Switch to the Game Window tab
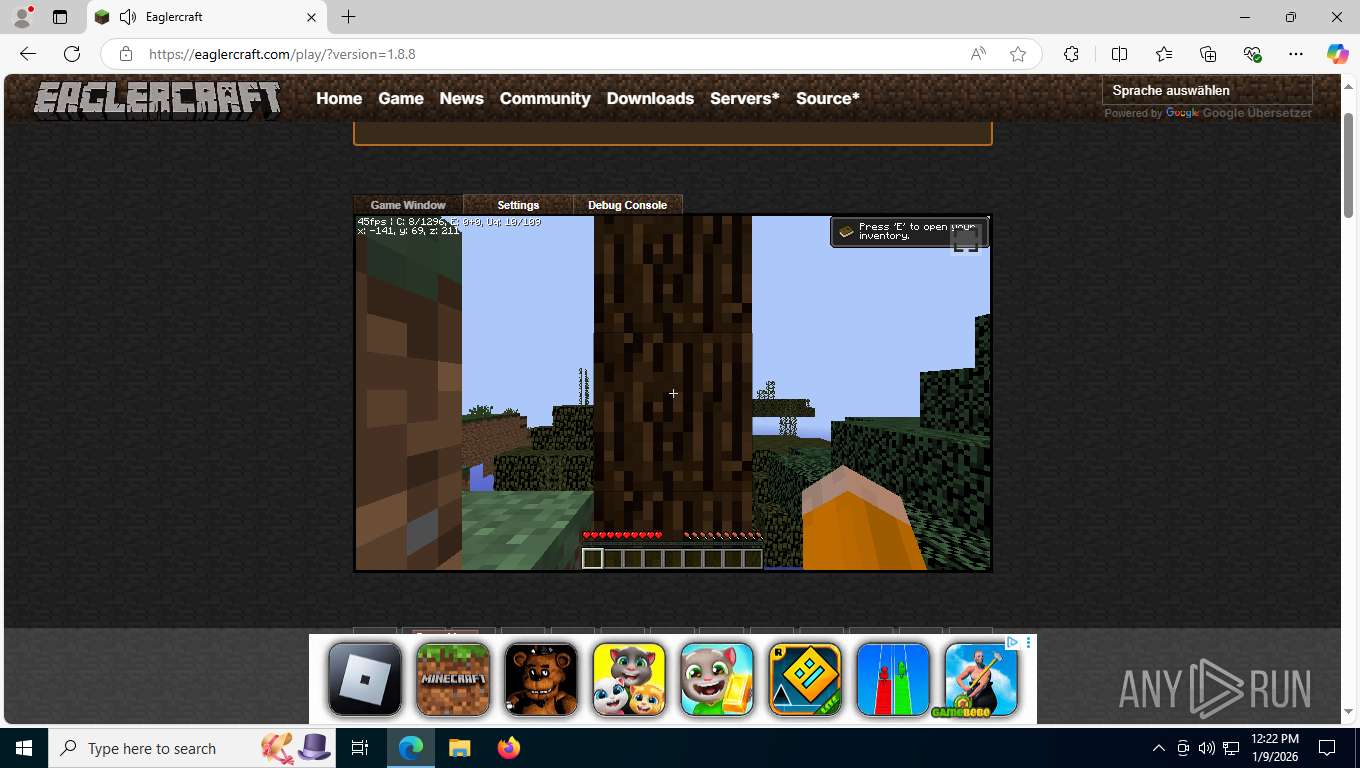The width and height of the screenshot is (1360, 768). coord(408,205)
